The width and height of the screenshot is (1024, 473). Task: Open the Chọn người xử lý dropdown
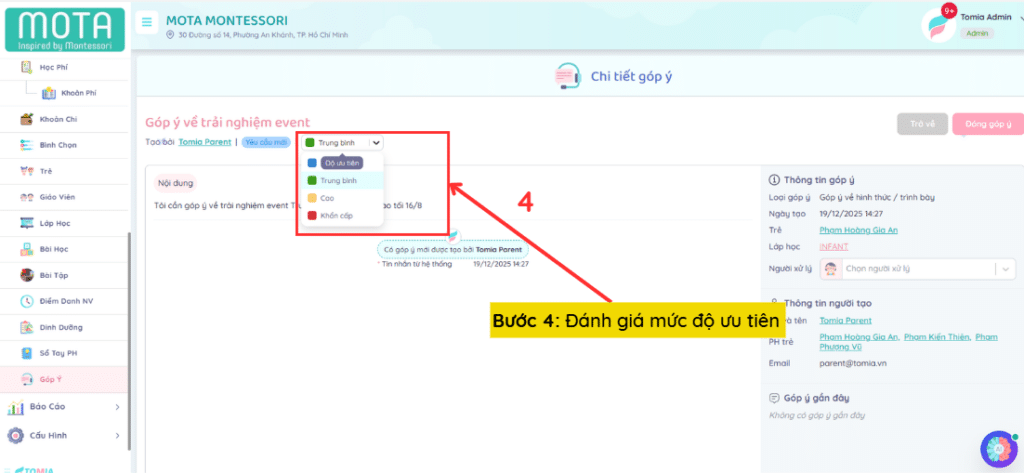pyautogui.click(x=918, y=269)
